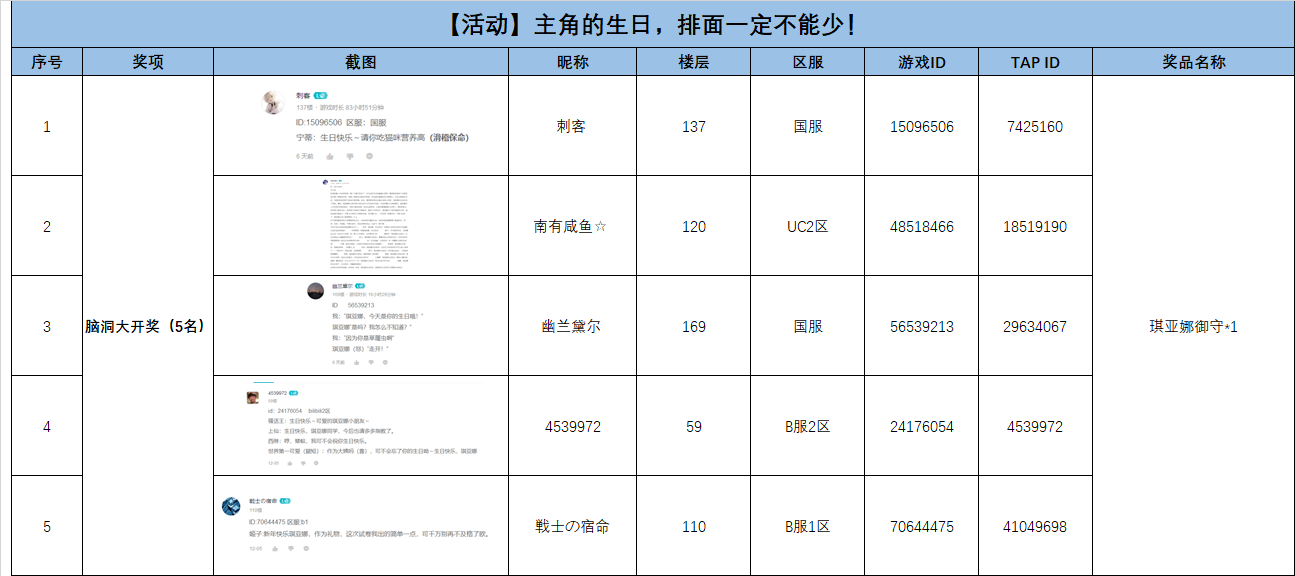Select floor value 169
Viewport: 1295px width, 576px height.
pos(694,326)
